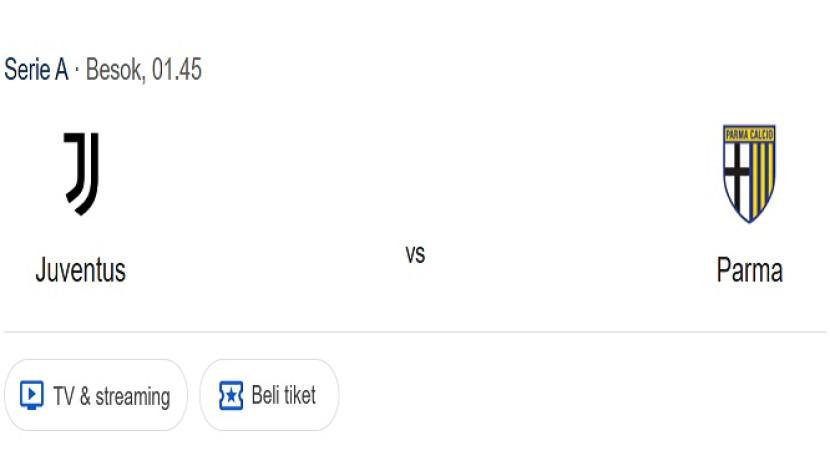Click the "TV & streaming" label text
The image size is (830, 466).
tap(111, 396)
